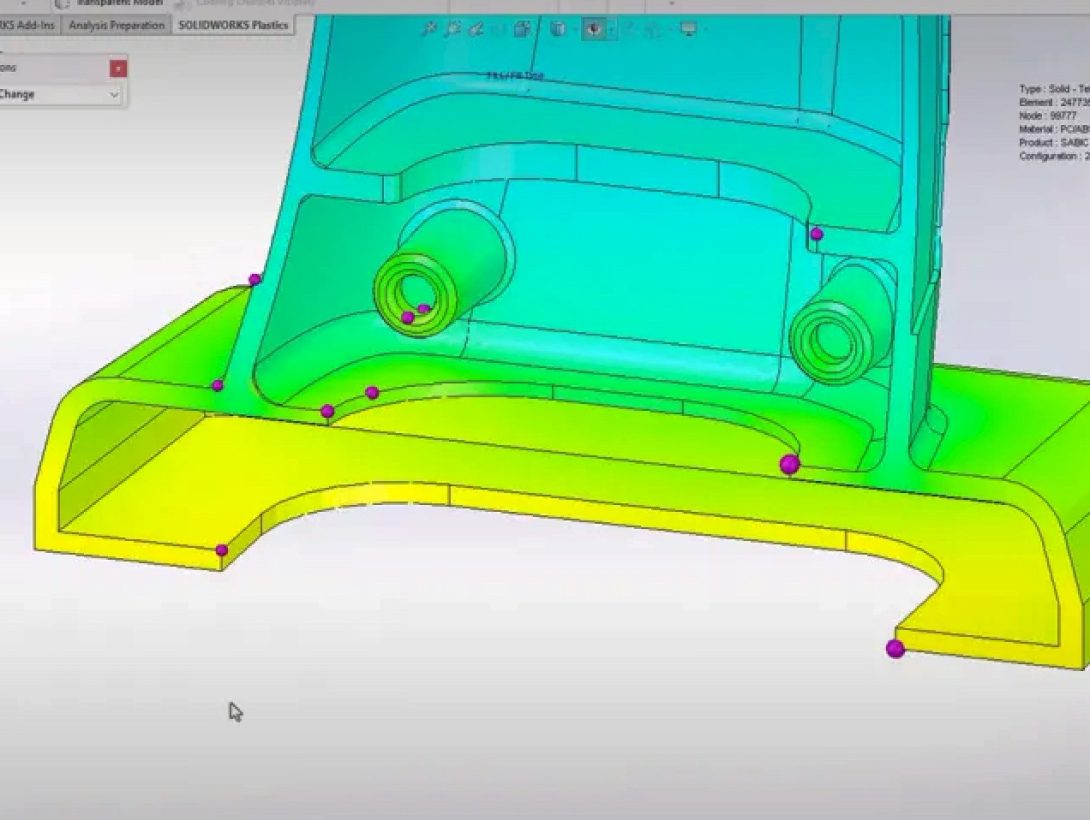The height and width of the screenshot is (820, 1090).
Task: Click the Transparent Model button label
Action: tap(120, 3)
